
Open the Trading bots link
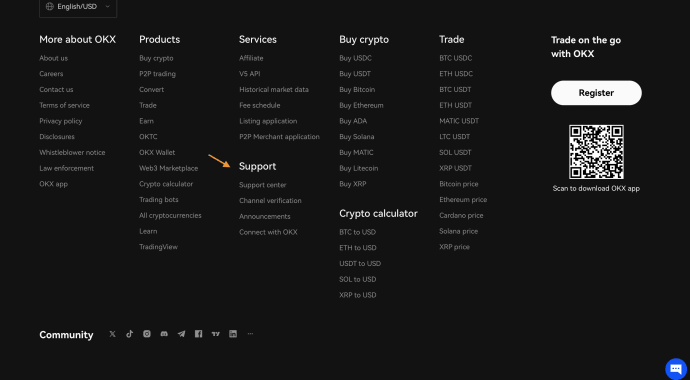159,200
